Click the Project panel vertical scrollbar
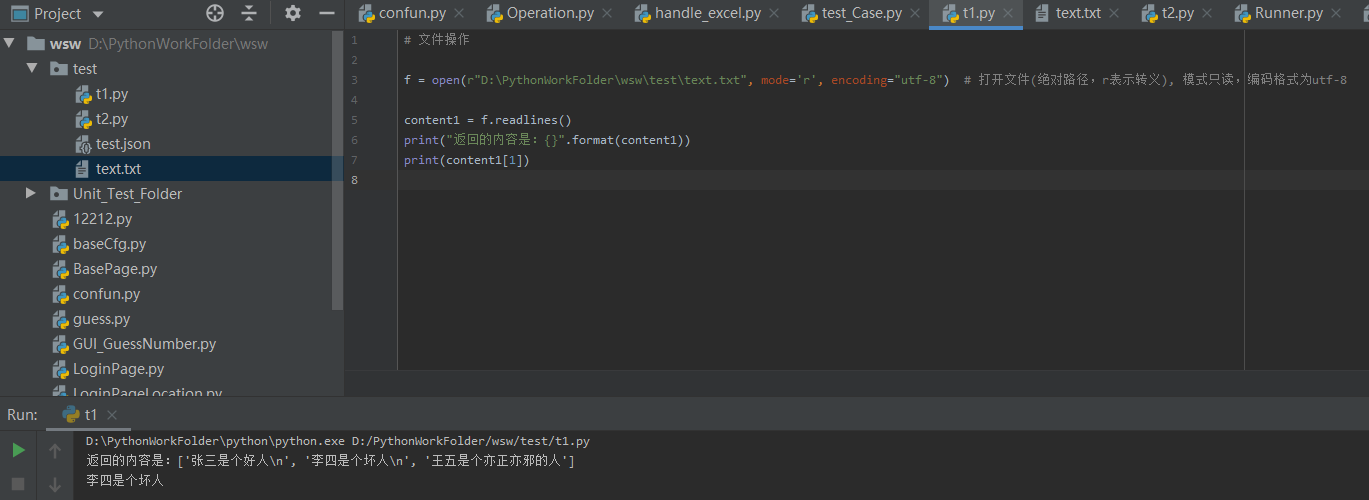Image resolution: width=1369 pixels, height=500 pixels. (338, 170)
